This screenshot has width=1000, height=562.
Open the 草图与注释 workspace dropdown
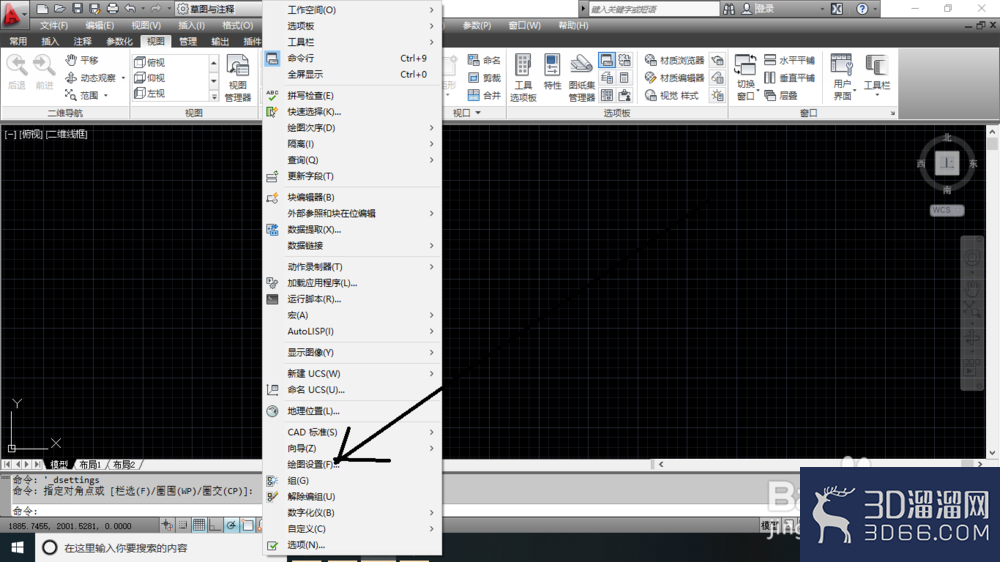pos(217,9)
